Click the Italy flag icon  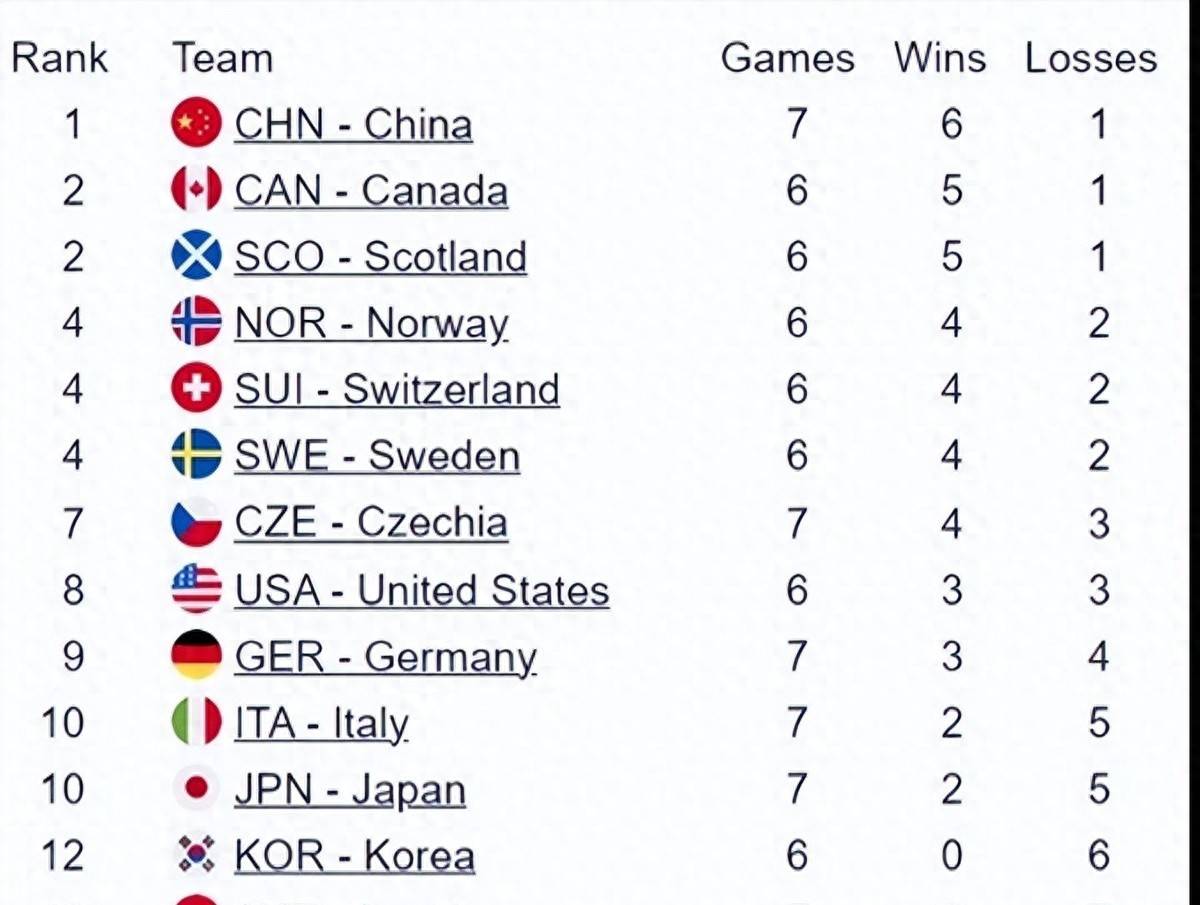tap(196, 722)
